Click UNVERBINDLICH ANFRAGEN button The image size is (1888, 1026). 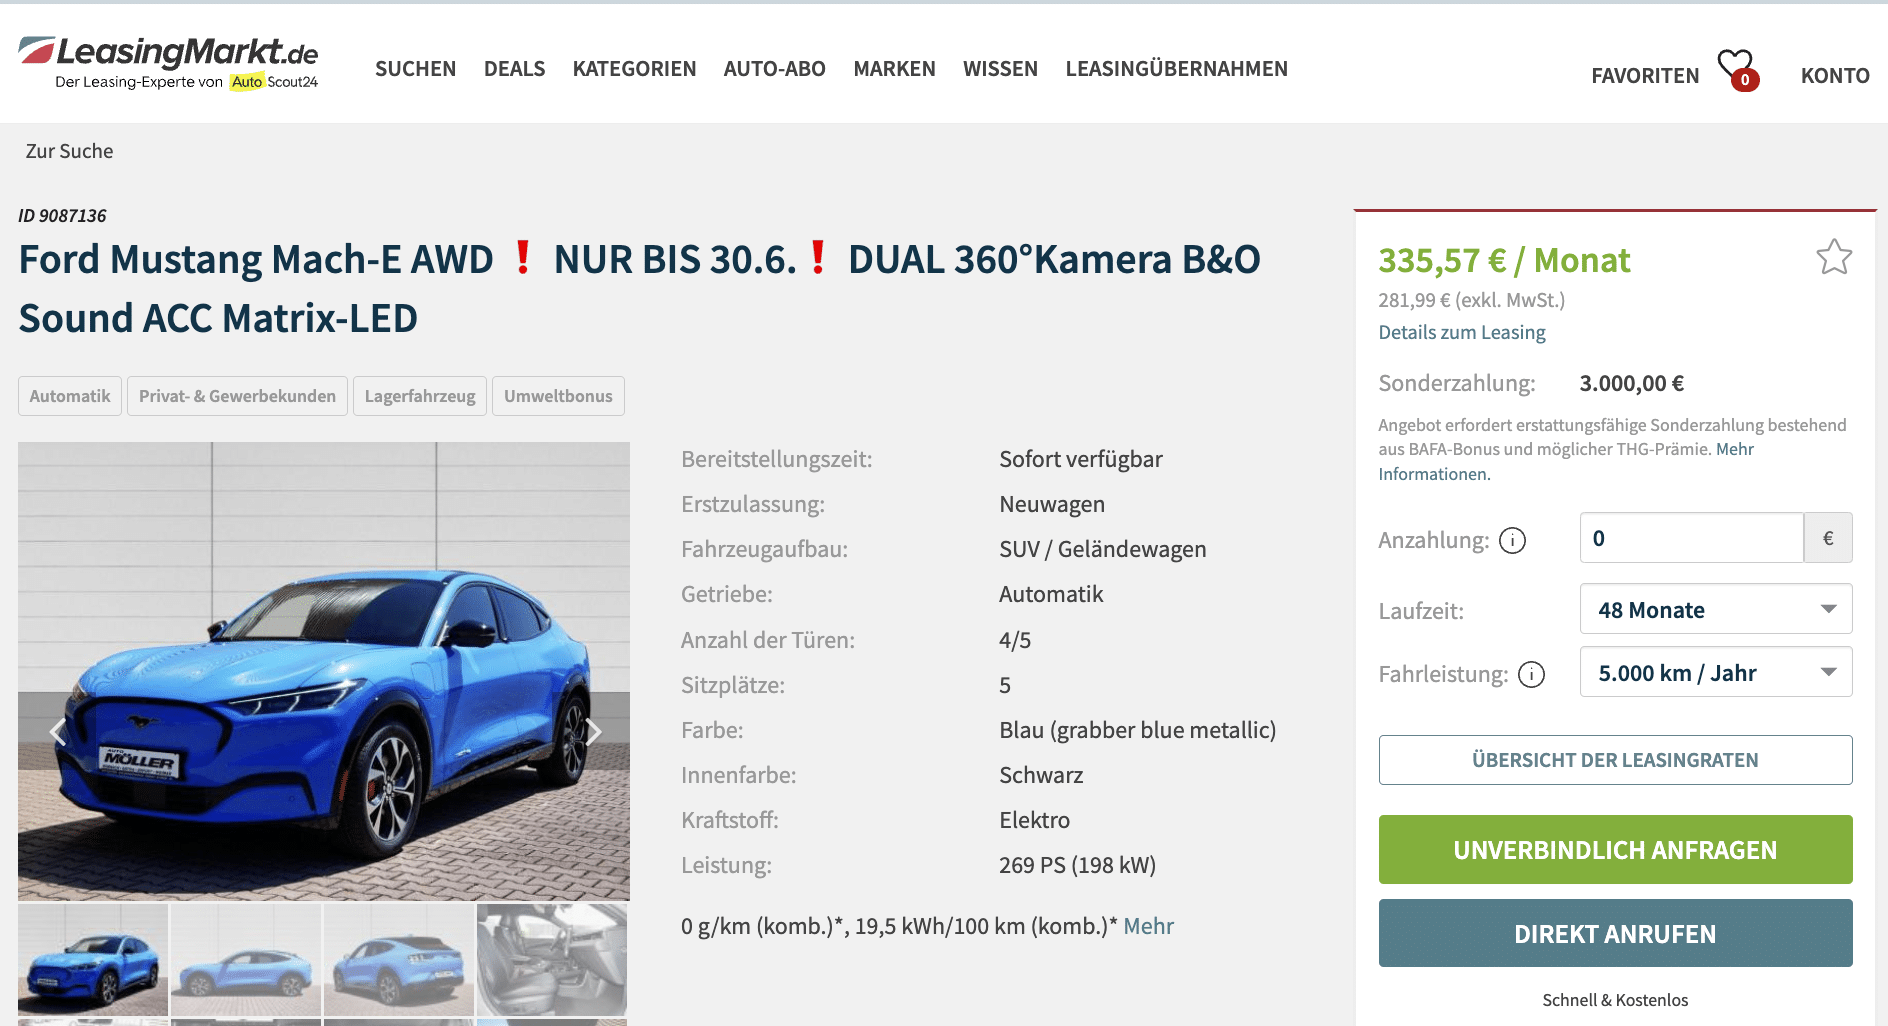pos(1615,850)
